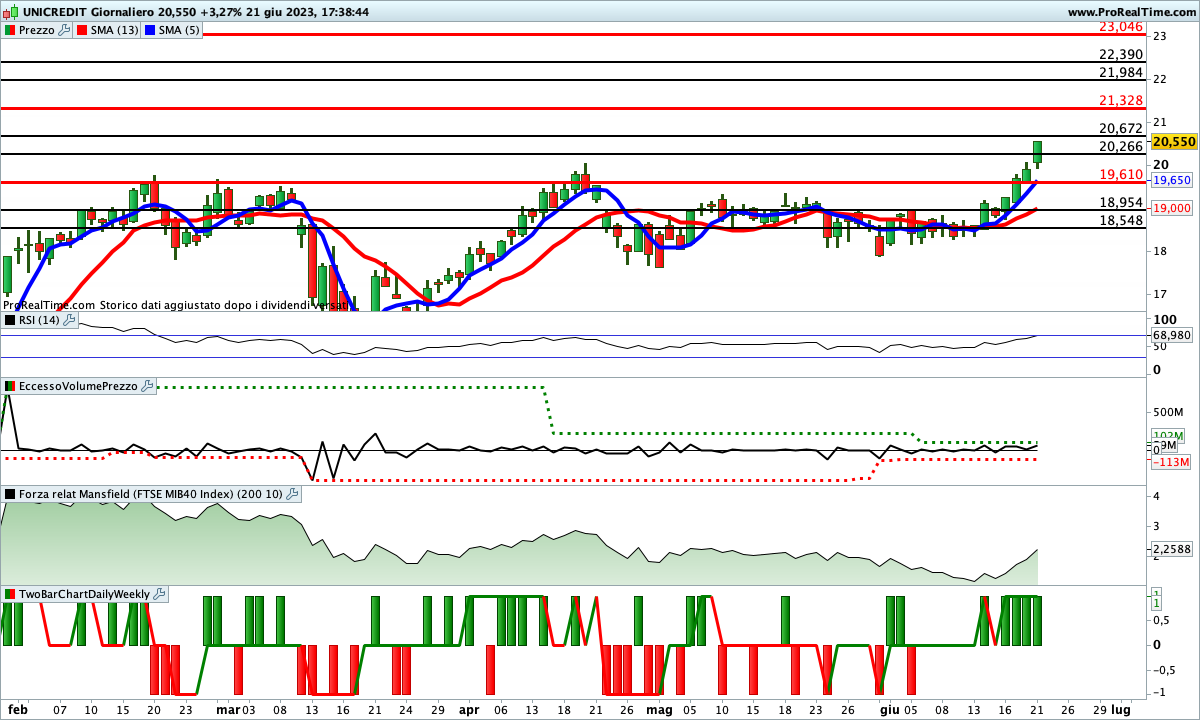The height and width of the screenshot is (720, 1200).
Task: Click the apr label on time axis
Action: pyautogui.click(x=468, y=708)
